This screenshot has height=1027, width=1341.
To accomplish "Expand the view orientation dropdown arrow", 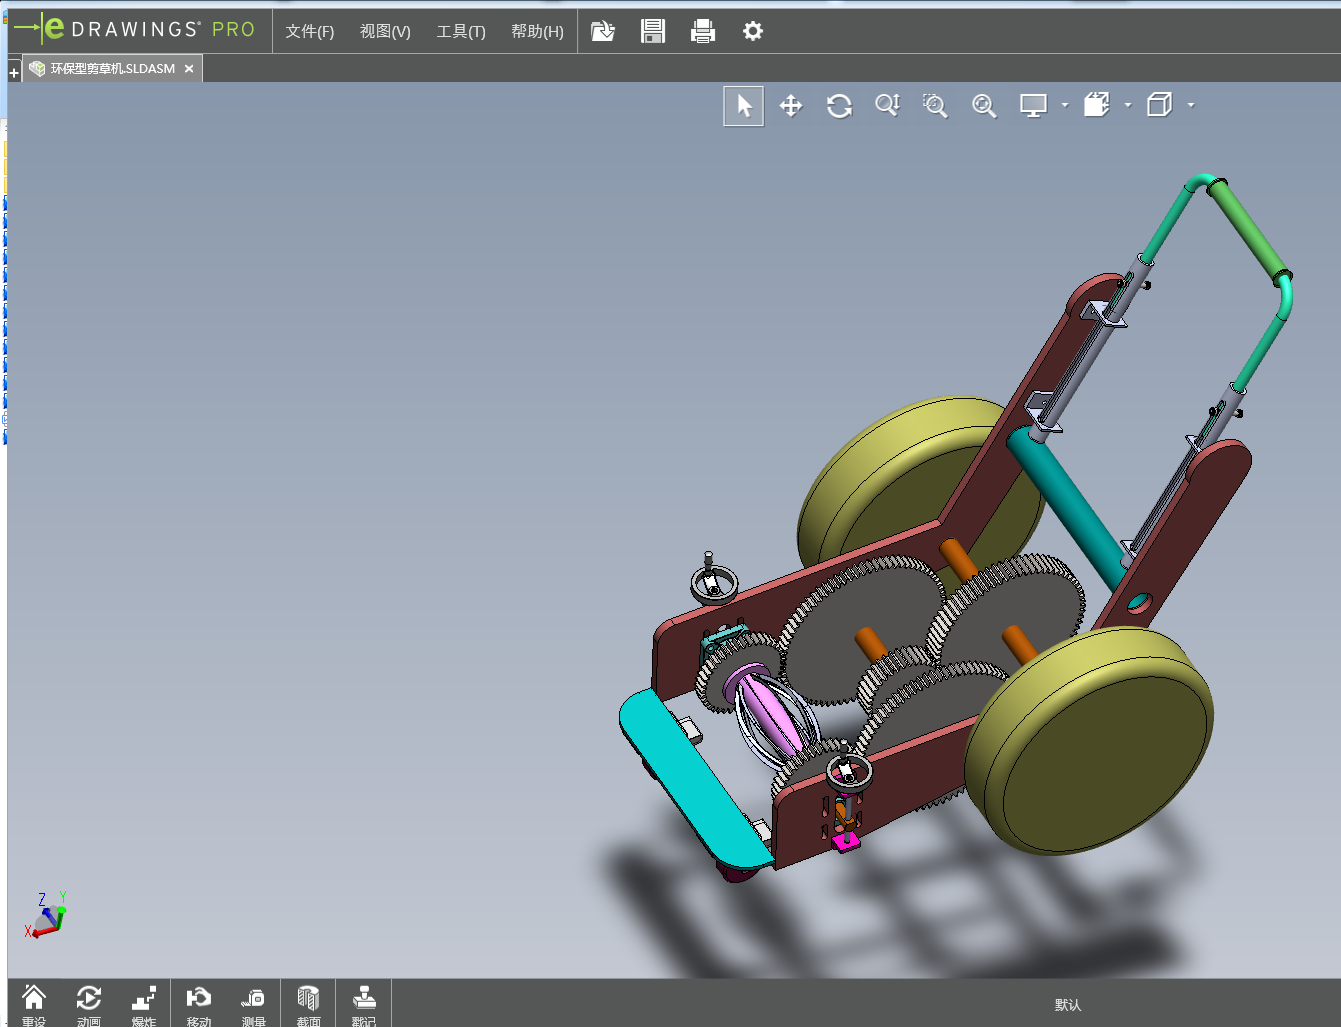I will pyautogui.click(x=1128, y=105).
